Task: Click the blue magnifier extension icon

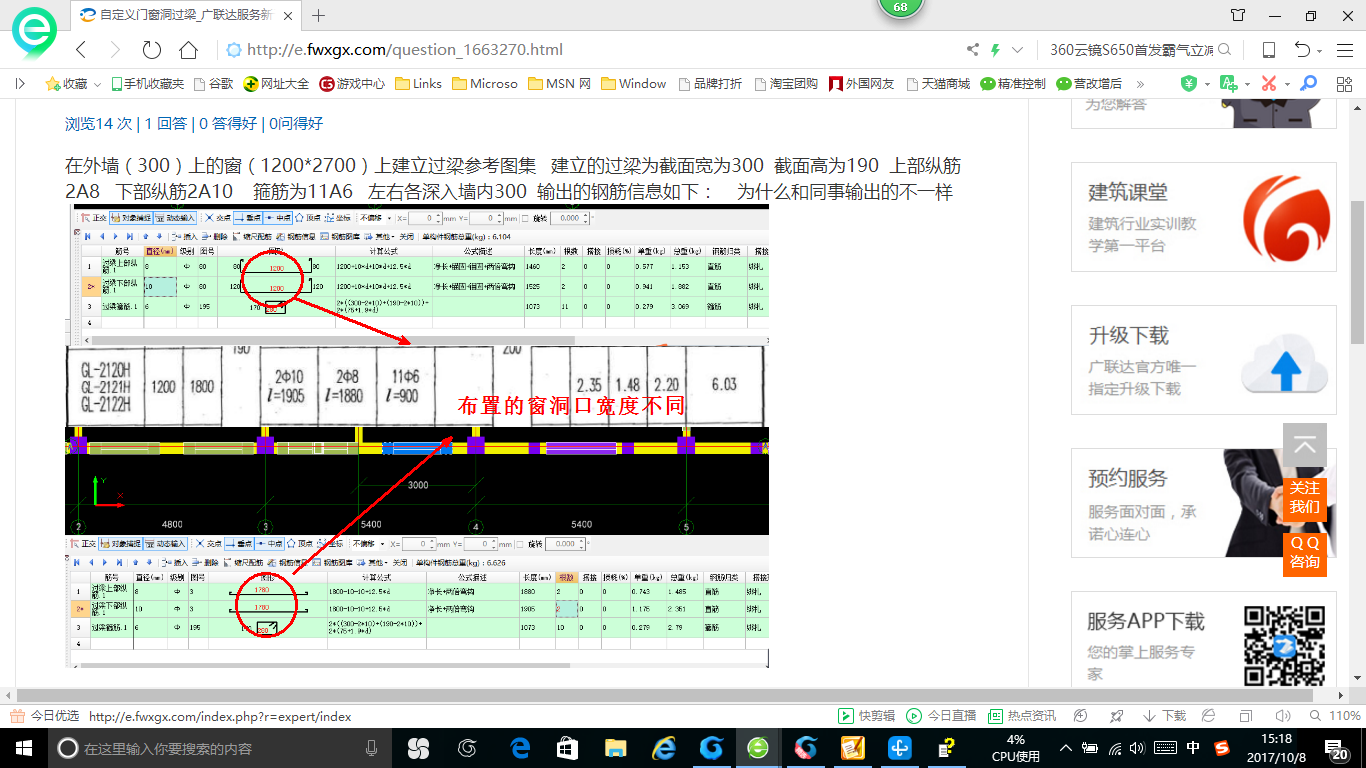Action: (1309, 84)
